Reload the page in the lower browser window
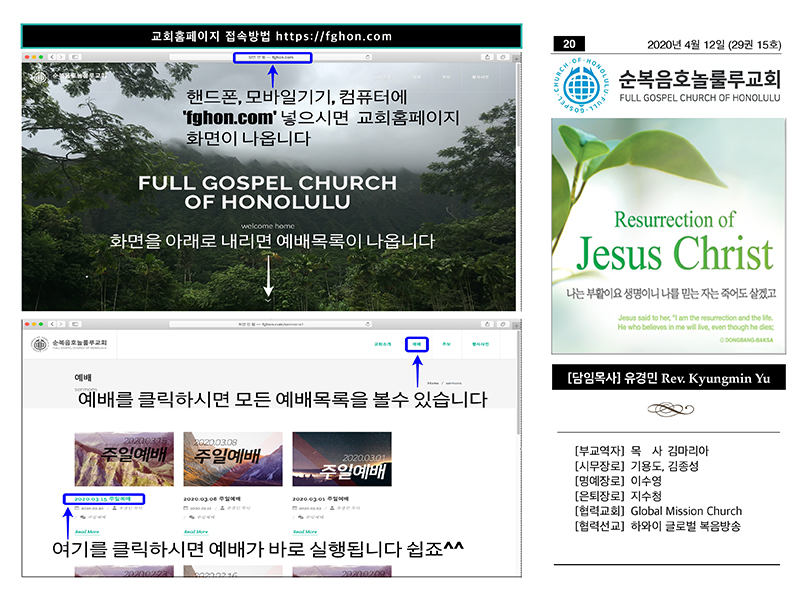Viewport: 792px width, 612px height. 368,324
